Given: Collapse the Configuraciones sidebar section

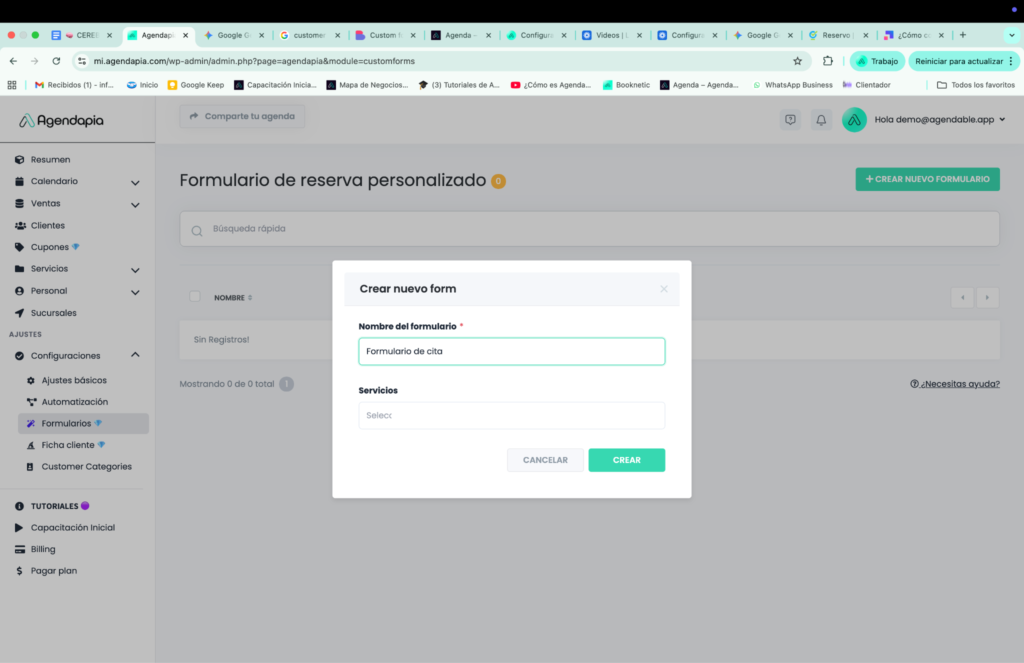Looking at the screenshot, I should coord(135,355).
